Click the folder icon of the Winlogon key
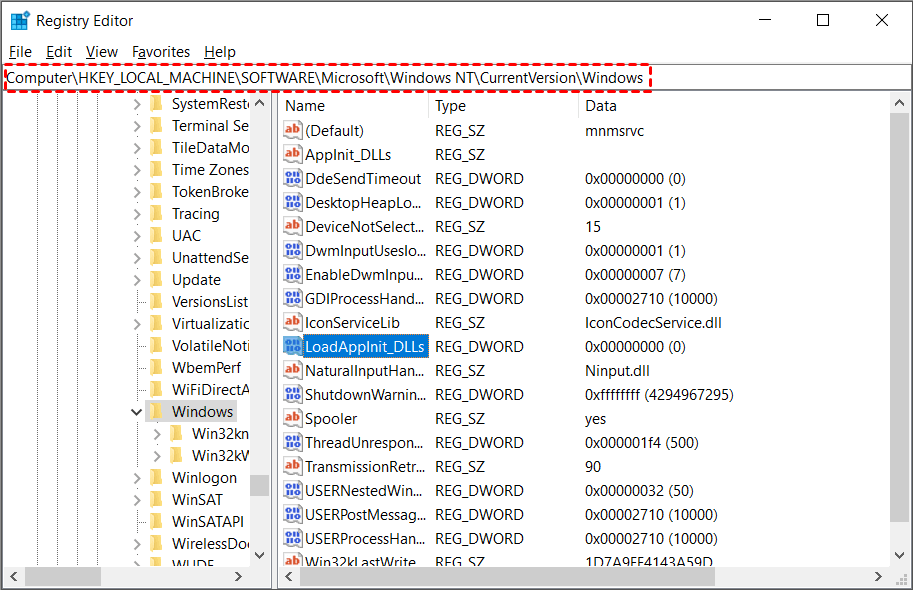 156,478
